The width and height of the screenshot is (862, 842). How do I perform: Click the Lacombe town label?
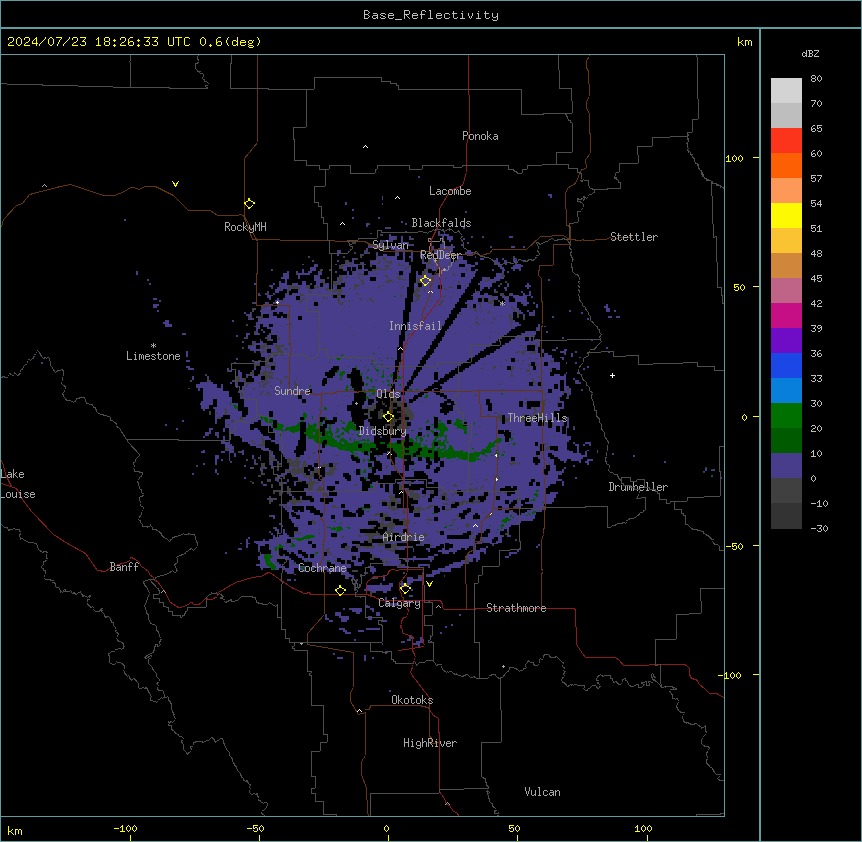pos(450,191)
